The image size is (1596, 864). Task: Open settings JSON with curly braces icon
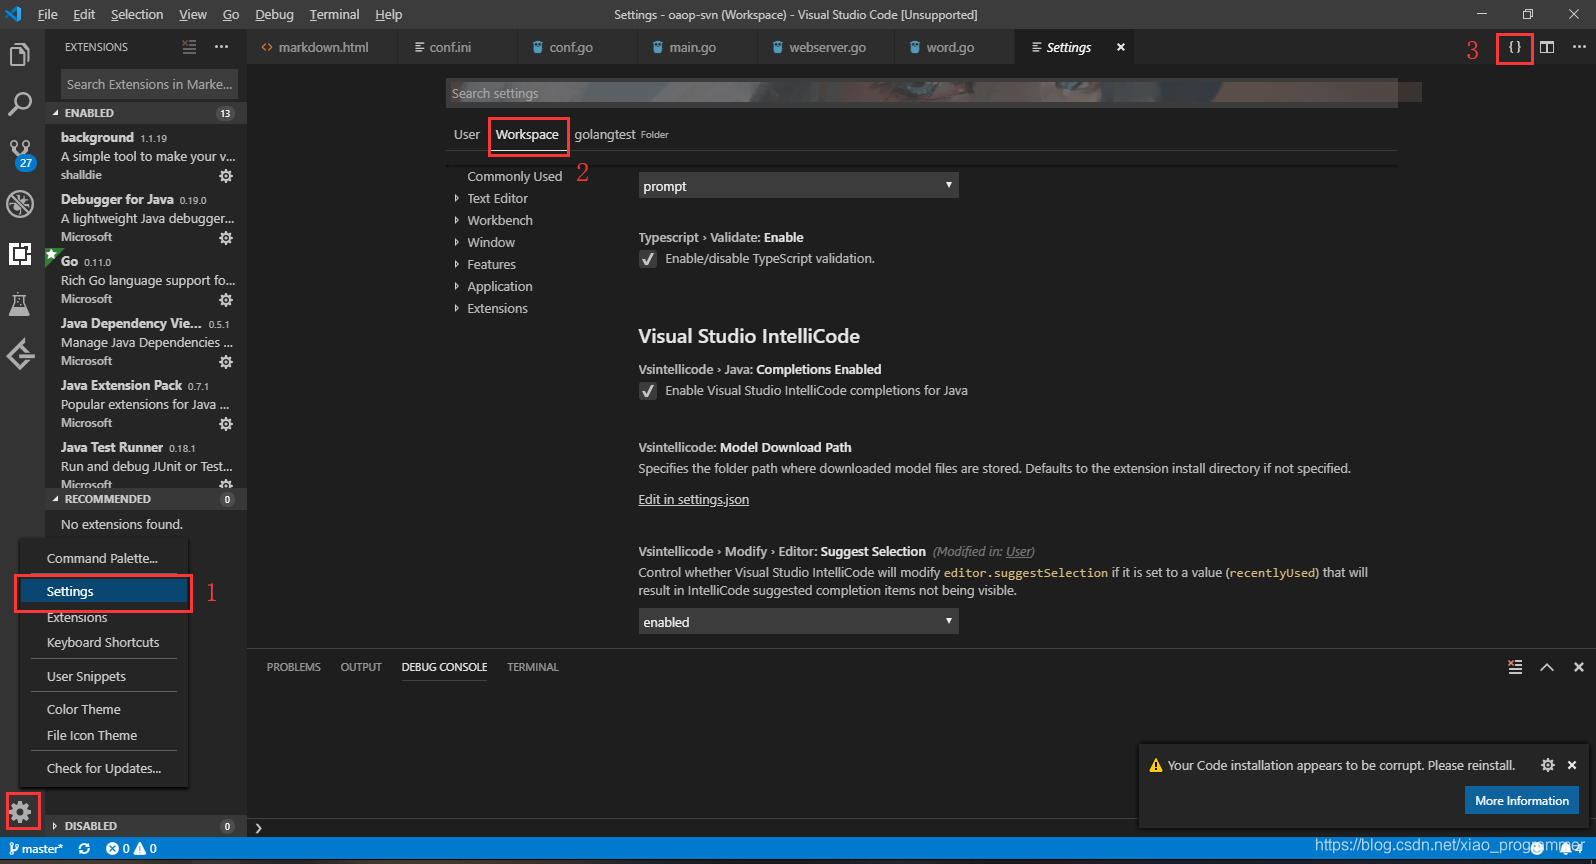pyautogui.click(x=1515, y=47)
